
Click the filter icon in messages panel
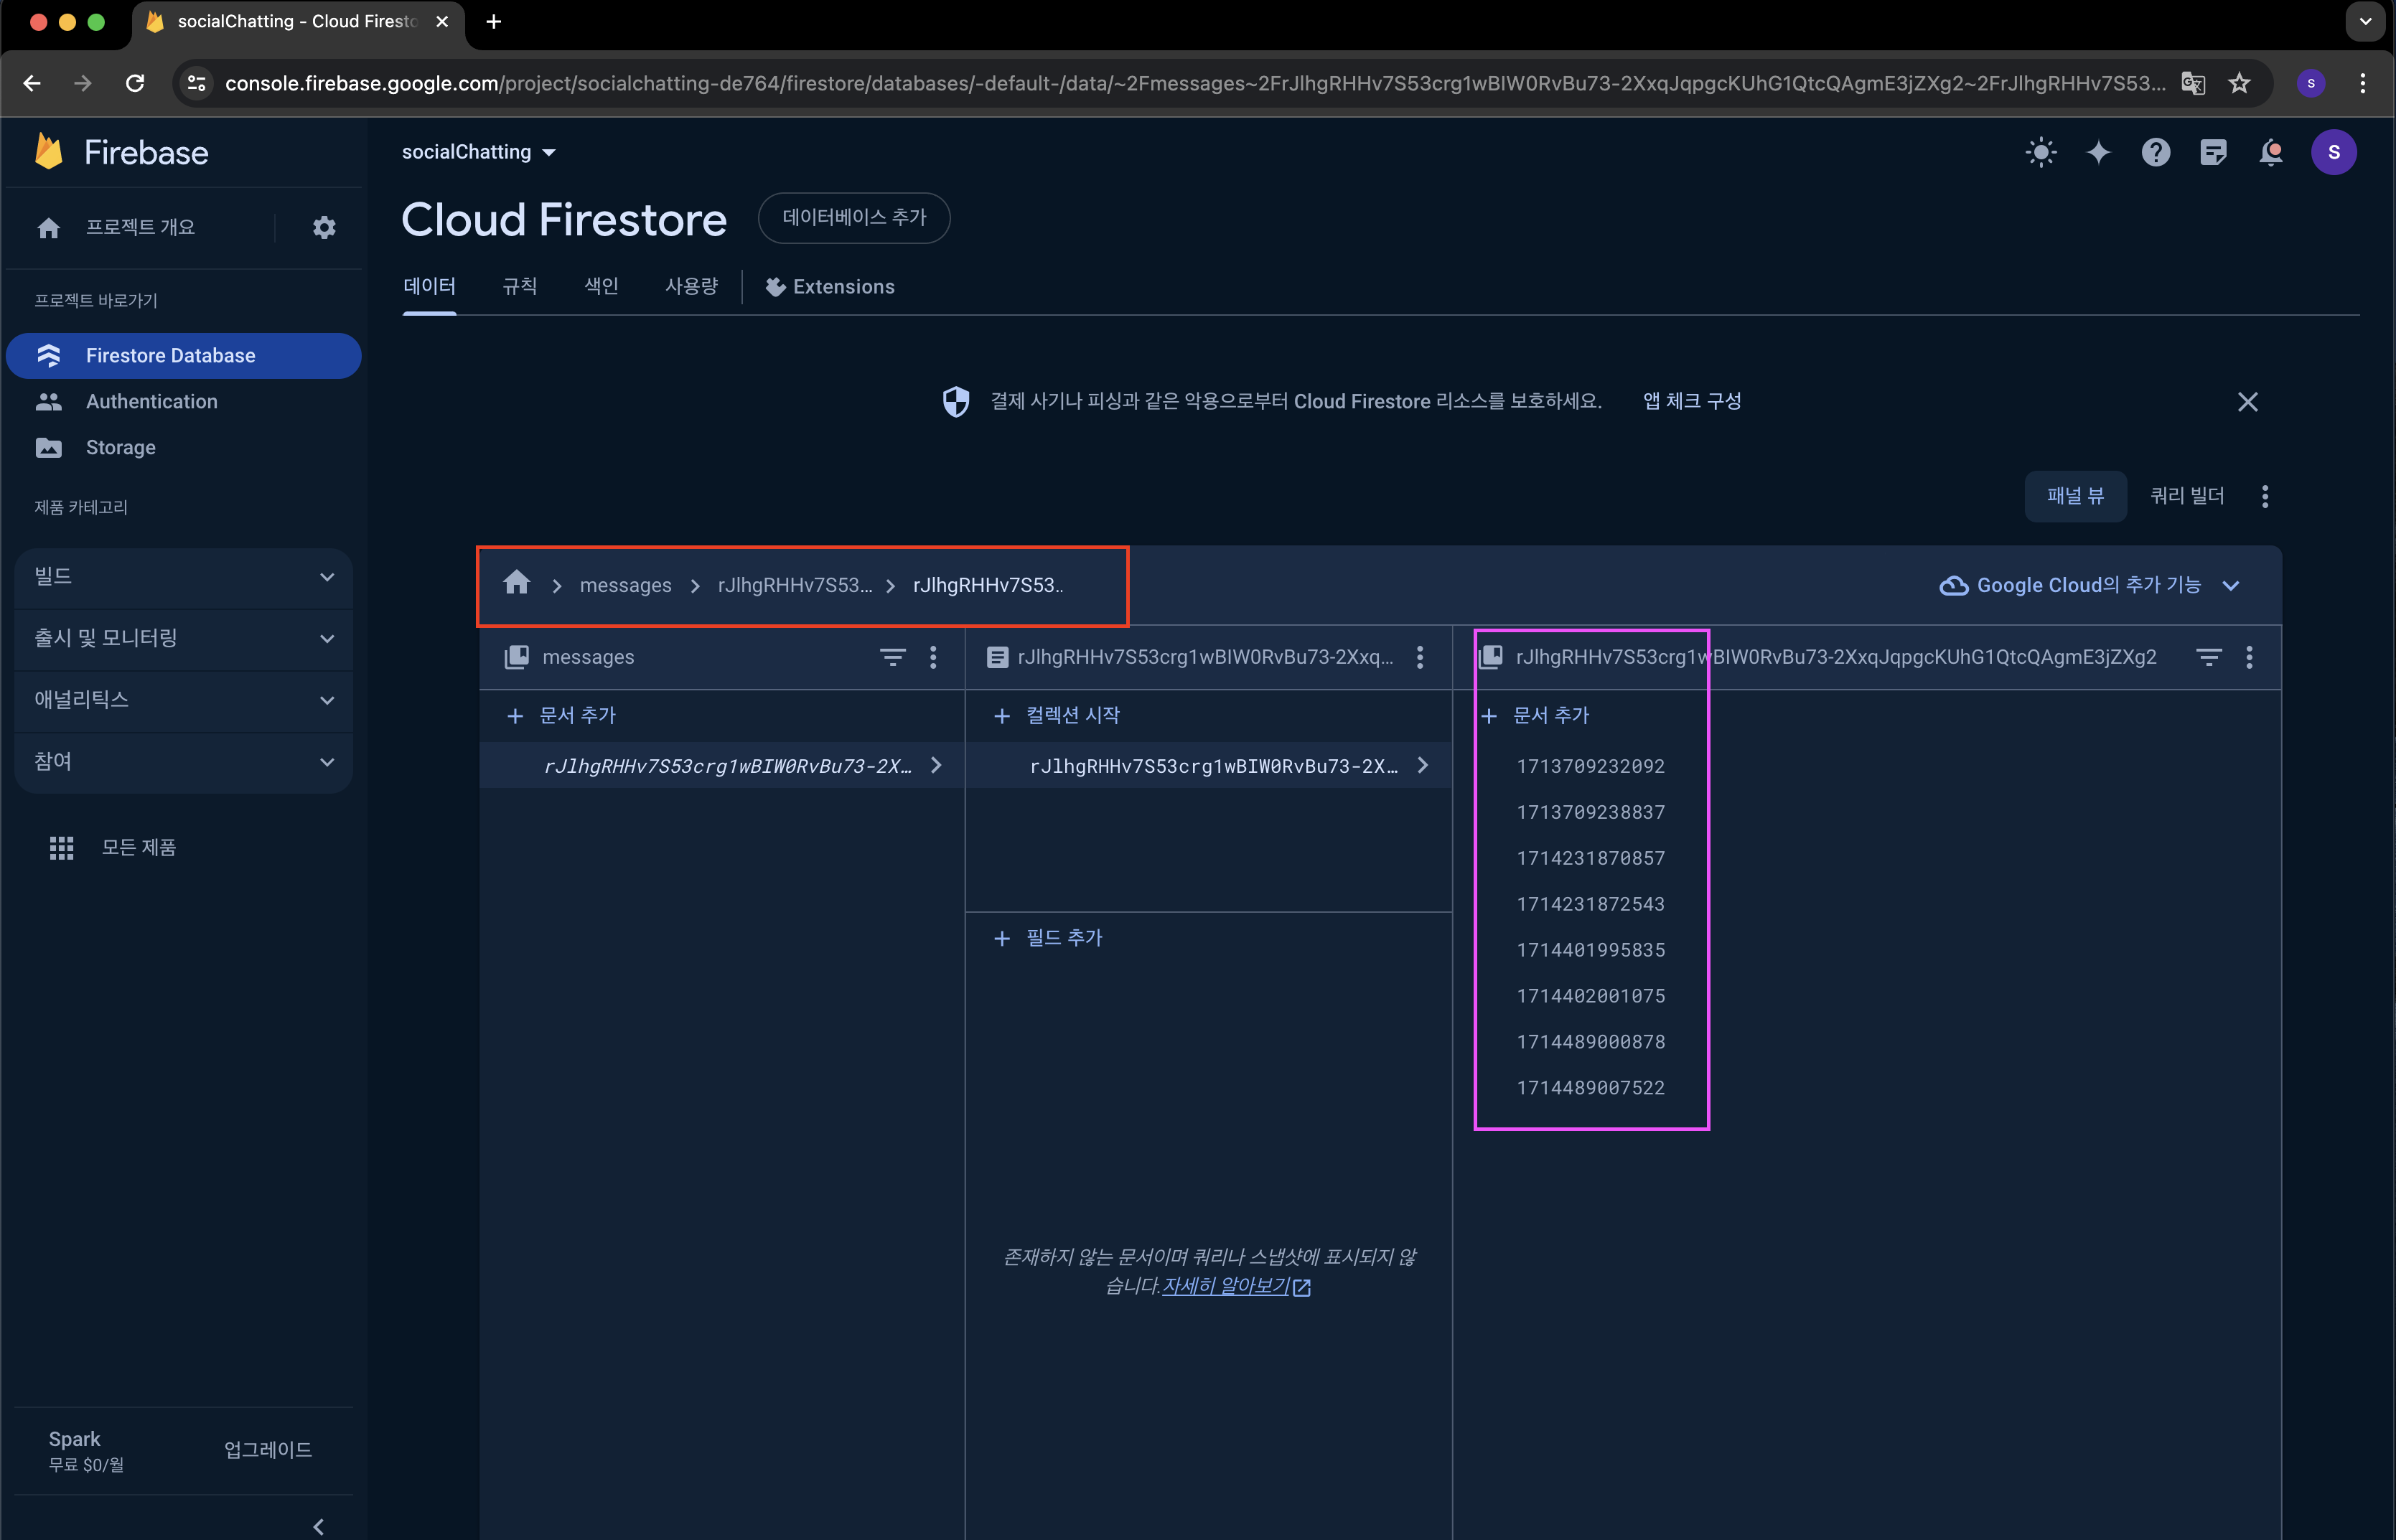pos(892,657)
